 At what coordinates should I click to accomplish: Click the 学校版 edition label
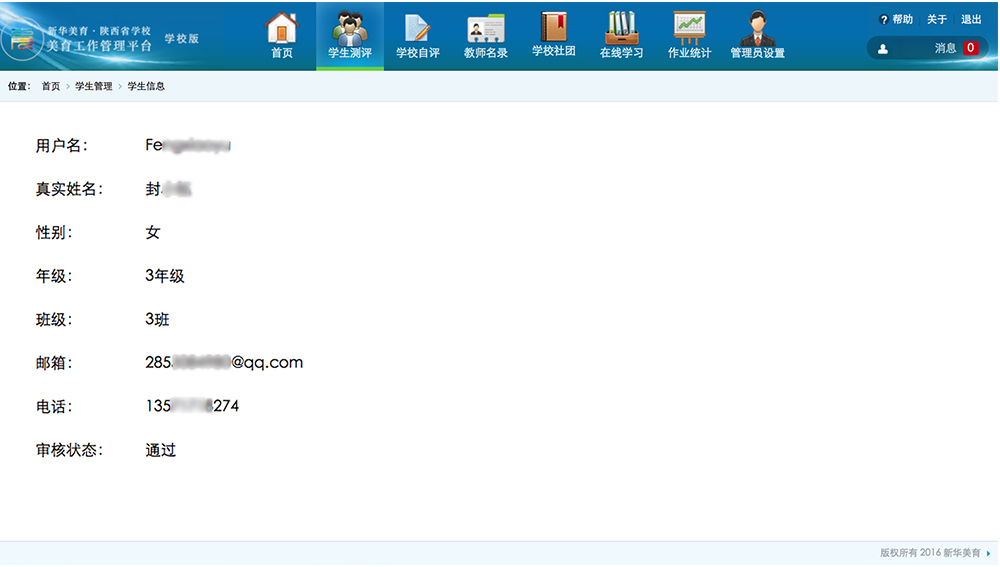pyautogui.click(x=181, y=39)
